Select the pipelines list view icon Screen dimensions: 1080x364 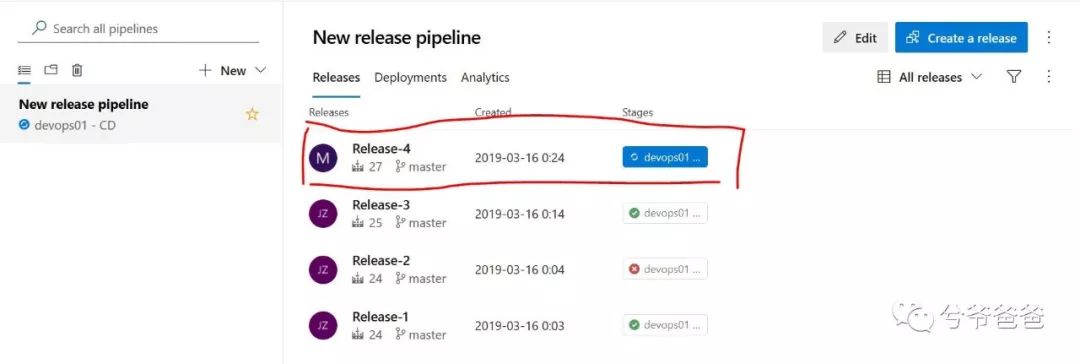(24, 70)
